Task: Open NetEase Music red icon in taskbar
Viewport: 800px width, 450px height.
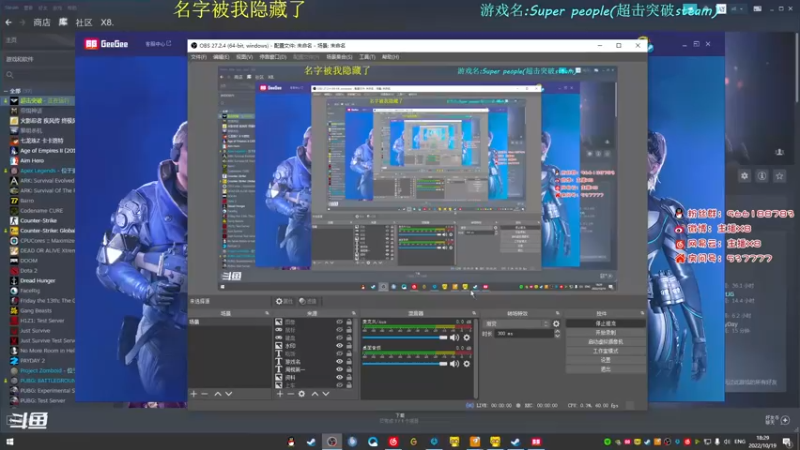Action: pos(393,442)
